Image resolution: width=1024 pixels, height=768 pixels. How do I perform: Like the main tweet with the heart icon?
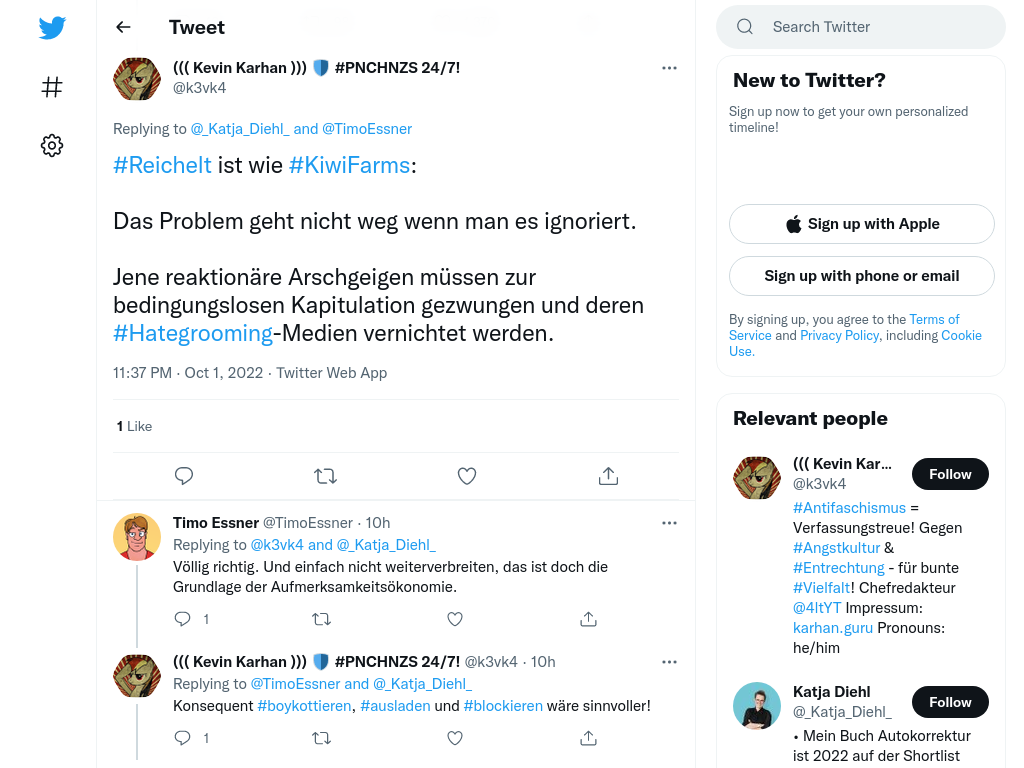pos(467,475)
